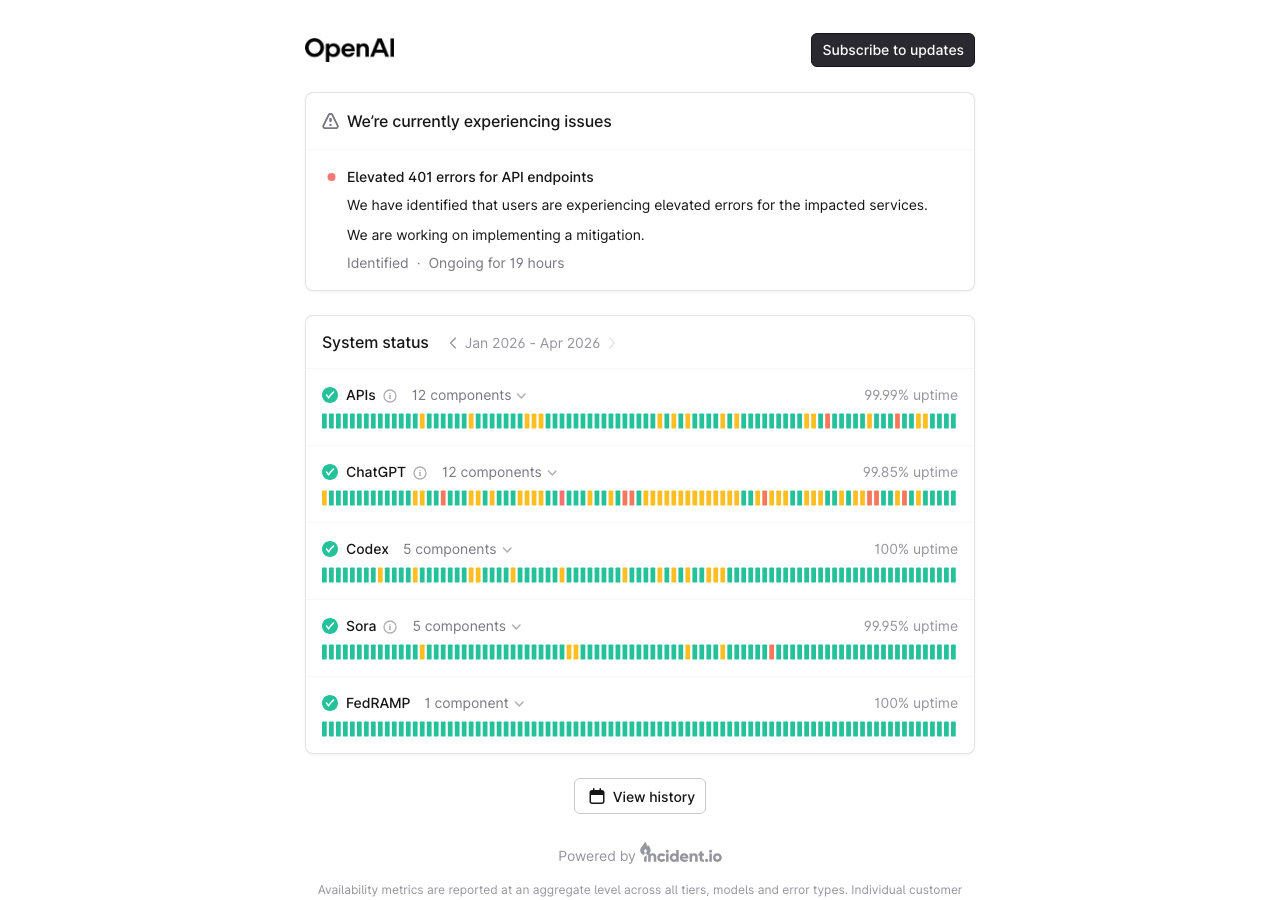Open View history
The width and height of the screenshot is (1280, 900).
[x=640, y=796]
